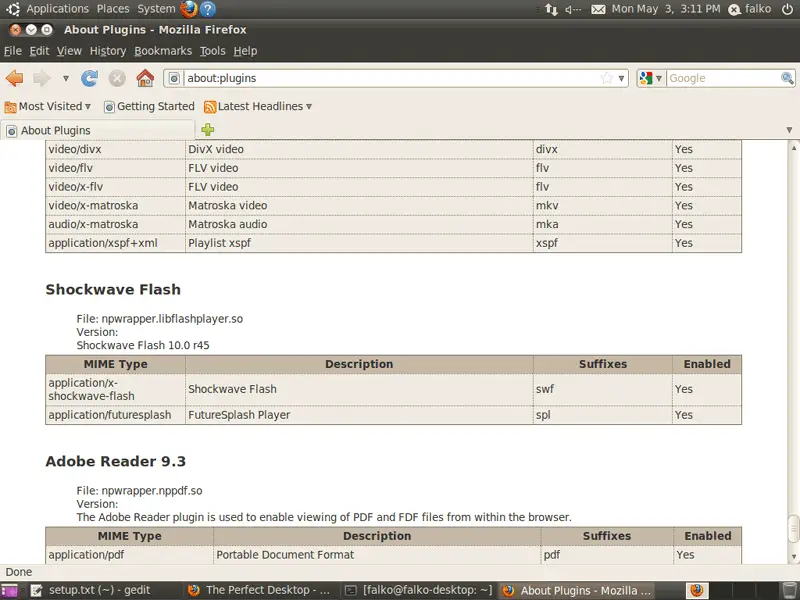Open the Help menu
Screen dimensions: 800x600
tap(245, 51)
